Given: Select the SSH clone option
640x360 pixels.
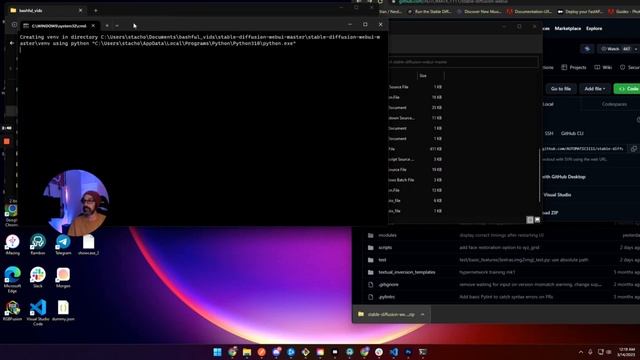Looking at the screenshot, I should point(549,133).
